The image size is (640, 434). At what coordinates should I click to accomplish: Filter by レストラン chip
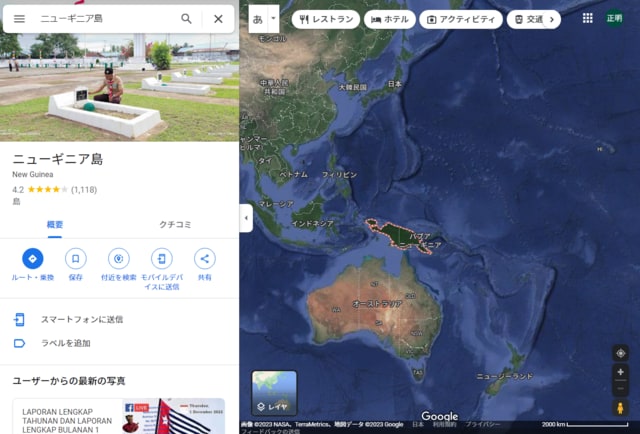[326, 19]
